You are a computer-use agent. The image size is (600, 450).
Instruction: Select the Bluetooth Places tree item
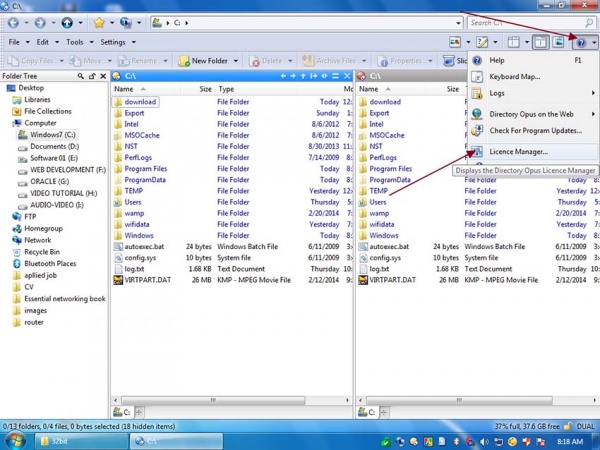point(48,263)
